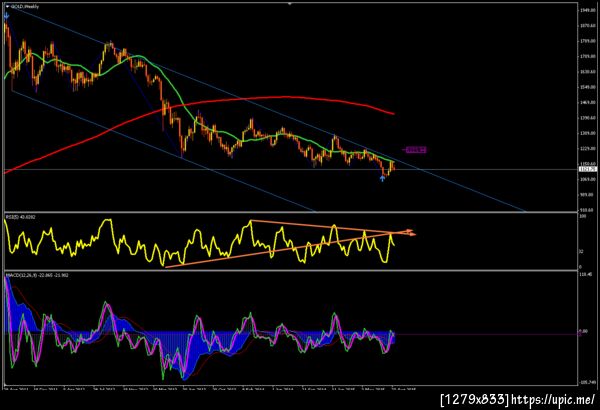This screenshot has width=600, height=410.
Task: Click the GOLD,Weekly chart title
Action: coord(24,7)
